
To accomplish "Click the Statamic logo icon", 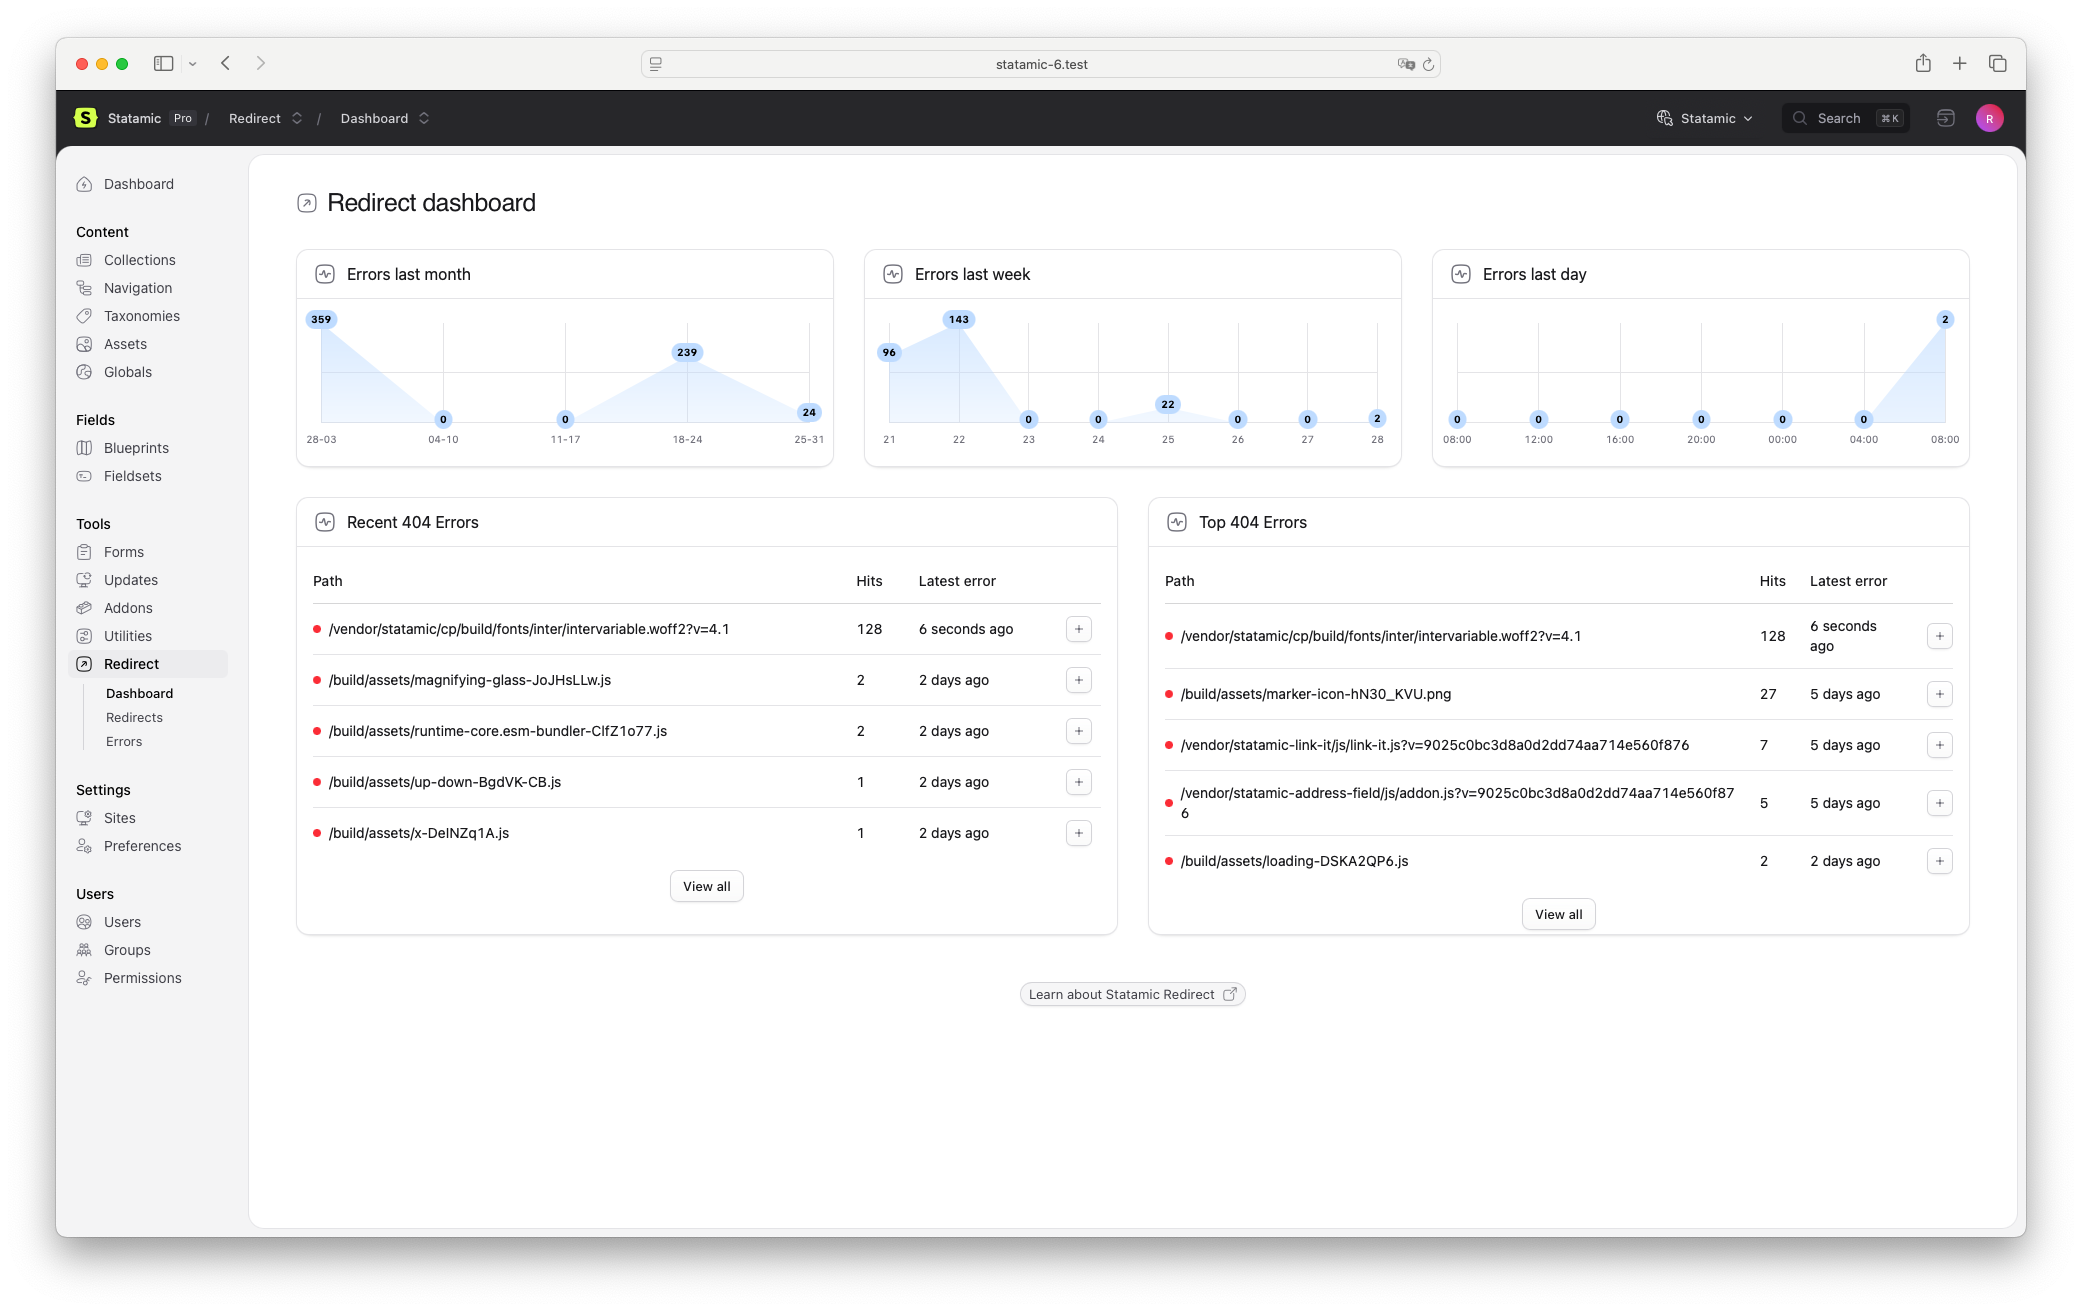I will (x=86, y=118).
